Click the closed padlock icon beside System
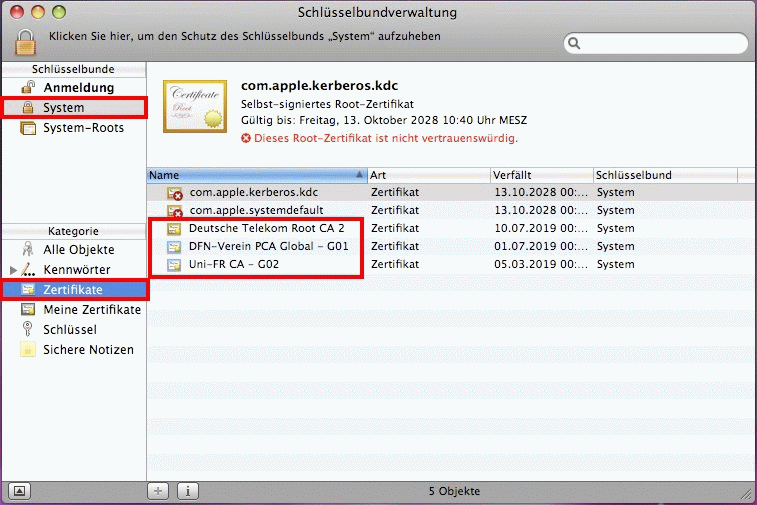 coord(28,107)
